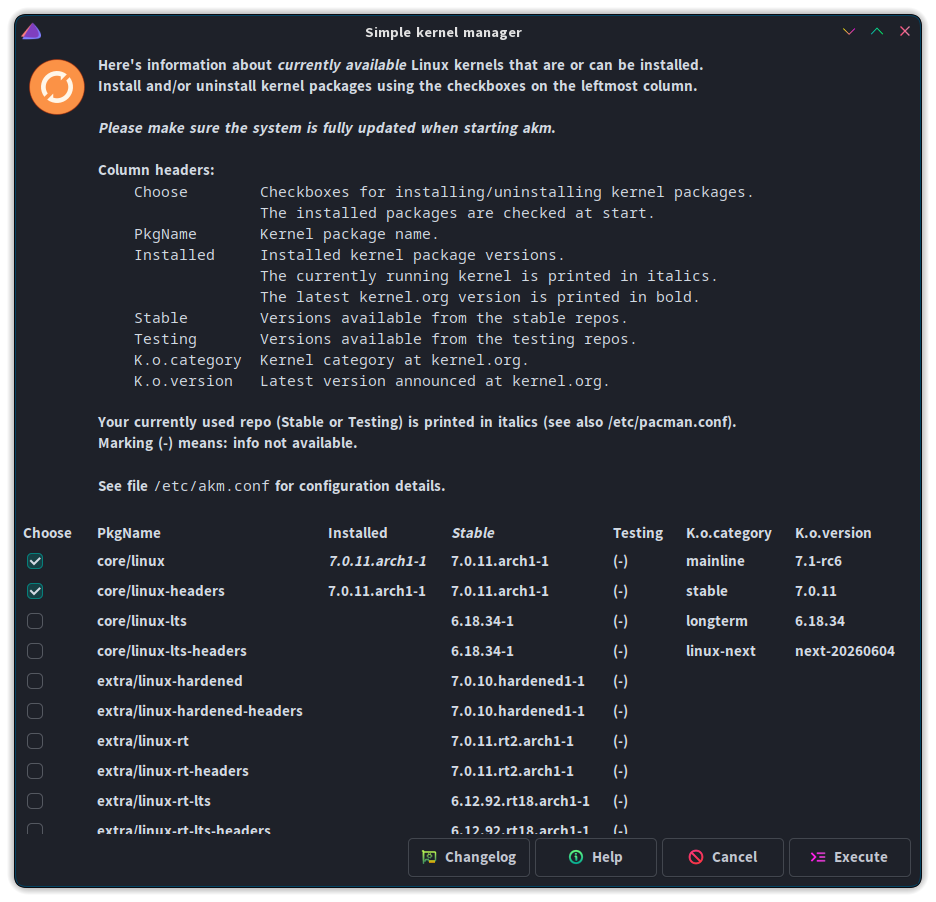
Task: Click the Cancel button
Action: (723, 857)
